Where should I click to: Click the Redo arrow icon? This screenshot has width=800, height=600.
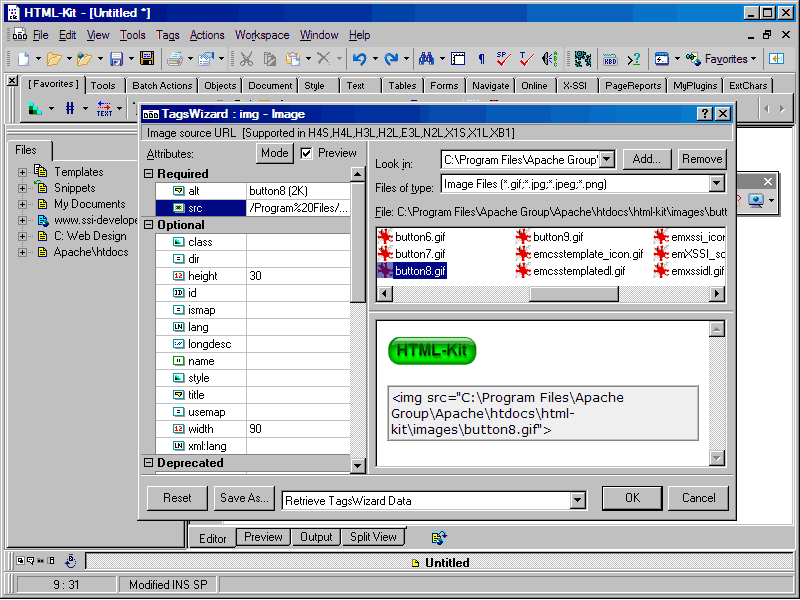click(x=391, y=59)
